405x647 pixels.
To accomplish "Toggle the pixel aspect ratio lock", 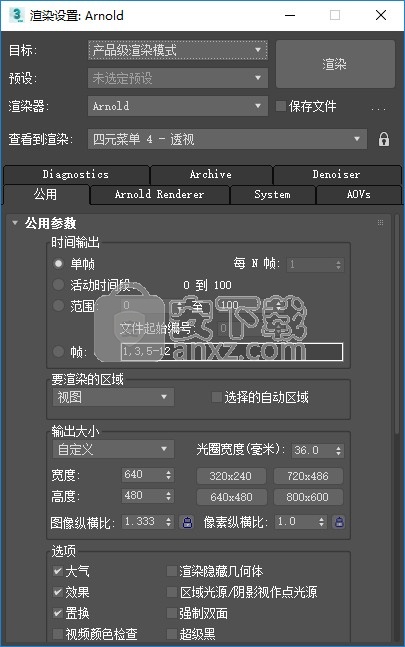I will tap(339, 522).
